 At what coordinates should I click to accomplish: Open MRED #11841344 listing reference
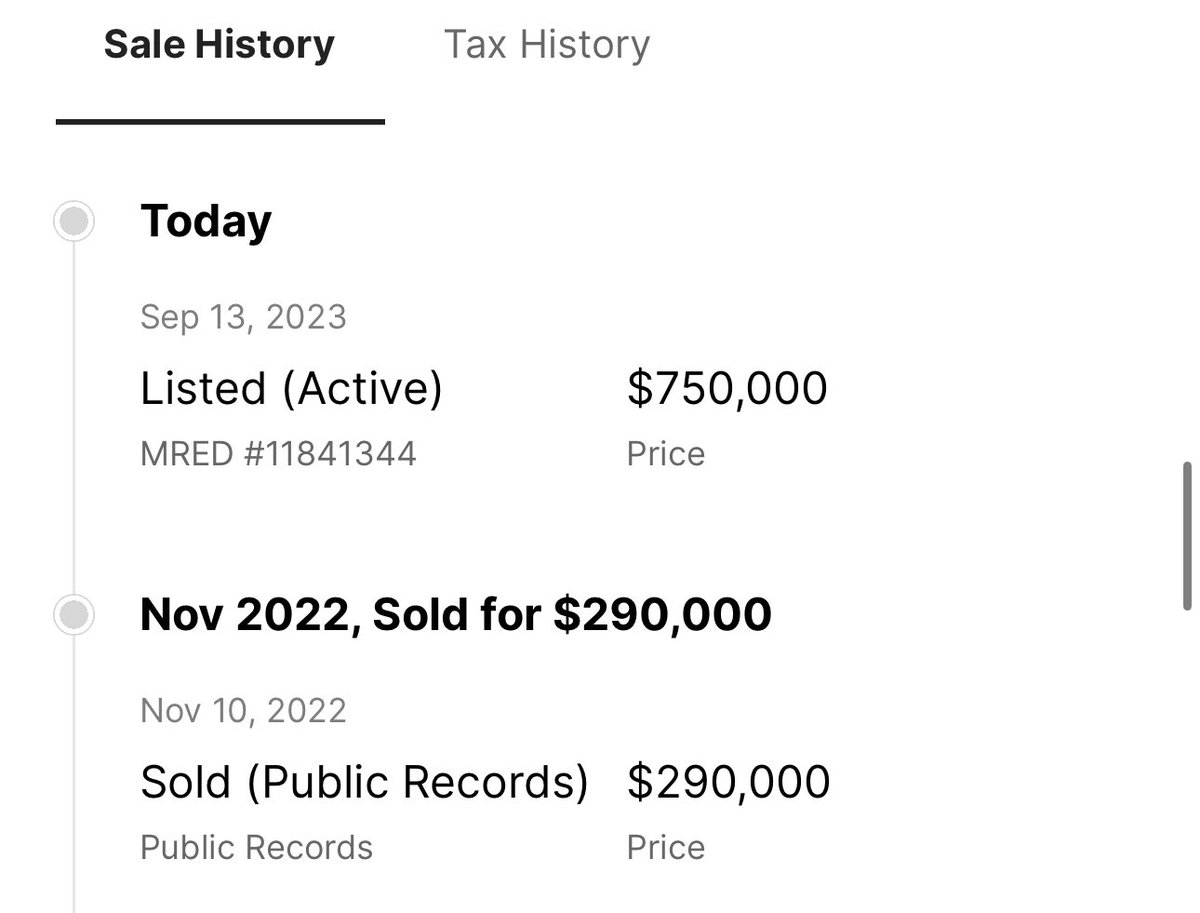(278, 454)
